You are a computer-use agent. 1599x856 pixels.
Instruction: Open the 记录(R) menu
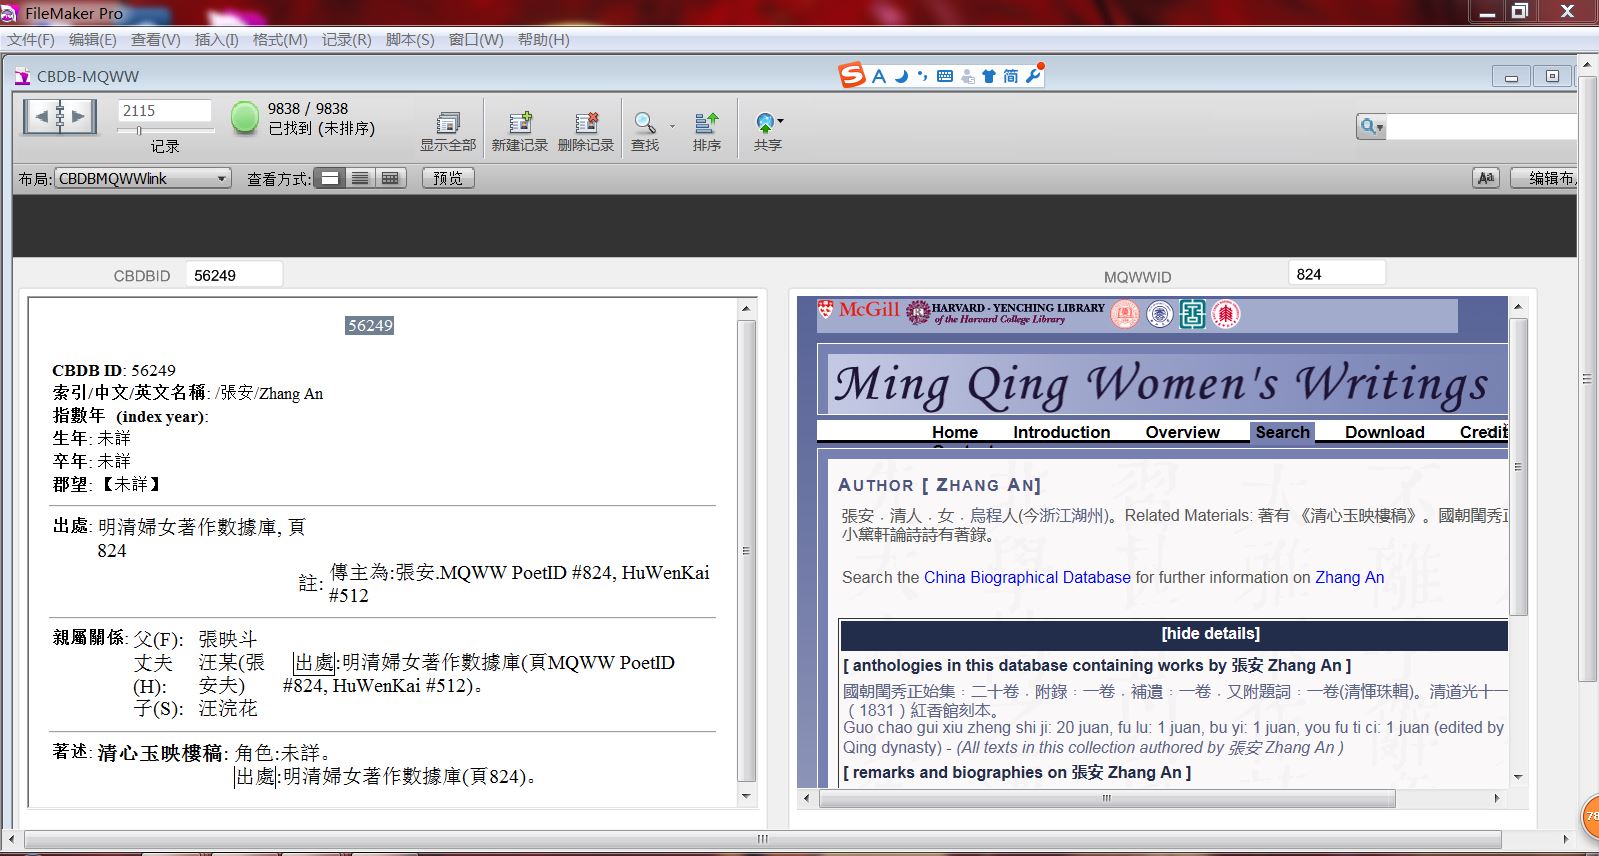[346, 40]
